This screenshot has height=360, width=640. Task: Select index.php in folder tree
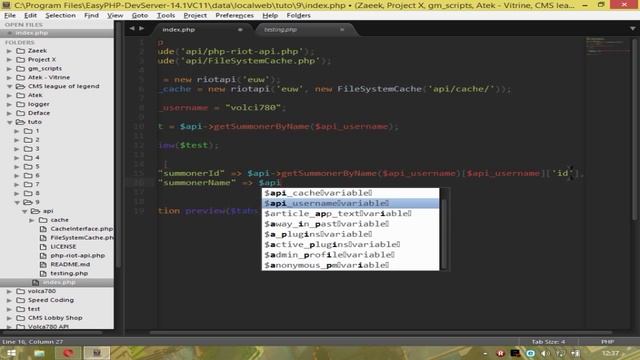click(57, 282)
